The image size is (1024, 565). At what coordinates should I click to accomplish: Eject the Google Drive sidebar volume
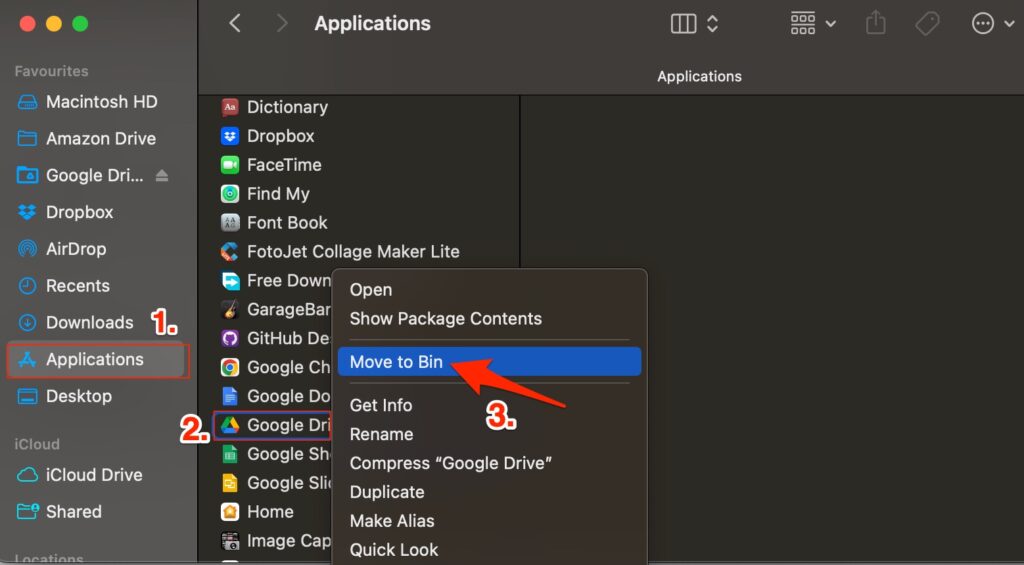tap(162, 176)
